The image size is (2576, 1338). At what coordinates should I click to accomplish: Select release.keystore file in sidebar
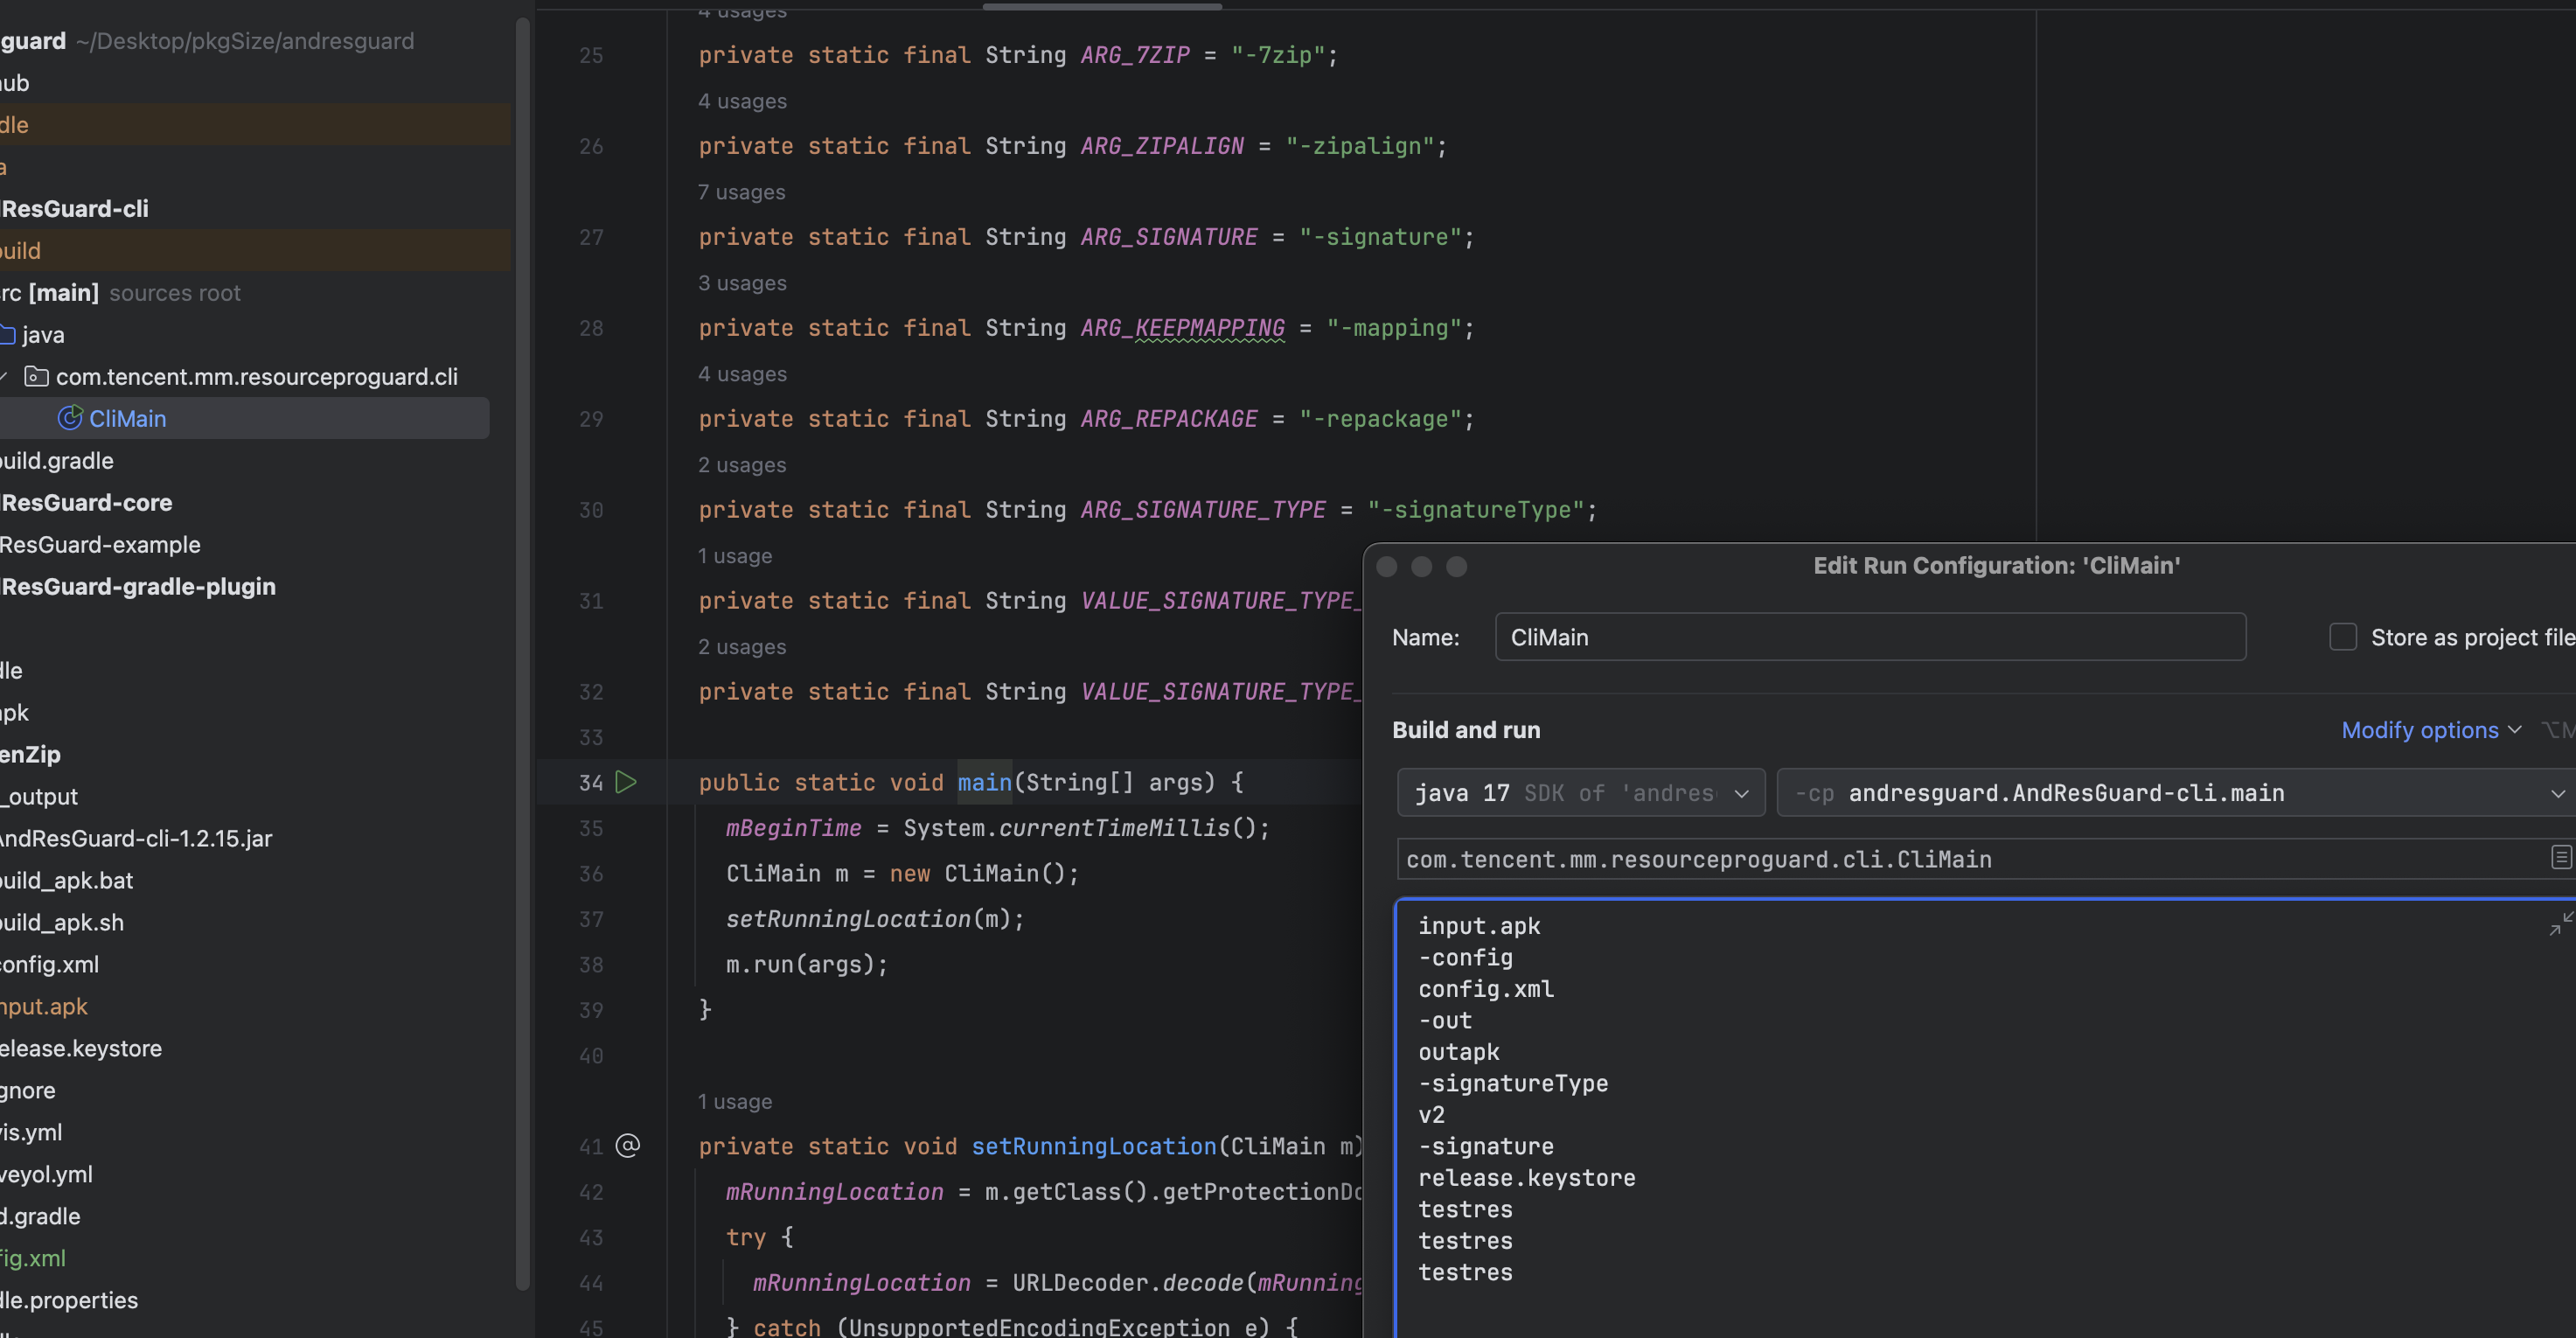(79, 1047)
